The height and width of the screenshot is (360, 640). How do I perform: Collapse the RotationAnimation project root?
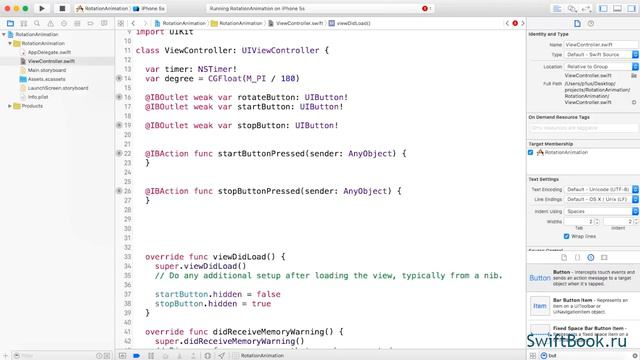(x=4, y=34)
